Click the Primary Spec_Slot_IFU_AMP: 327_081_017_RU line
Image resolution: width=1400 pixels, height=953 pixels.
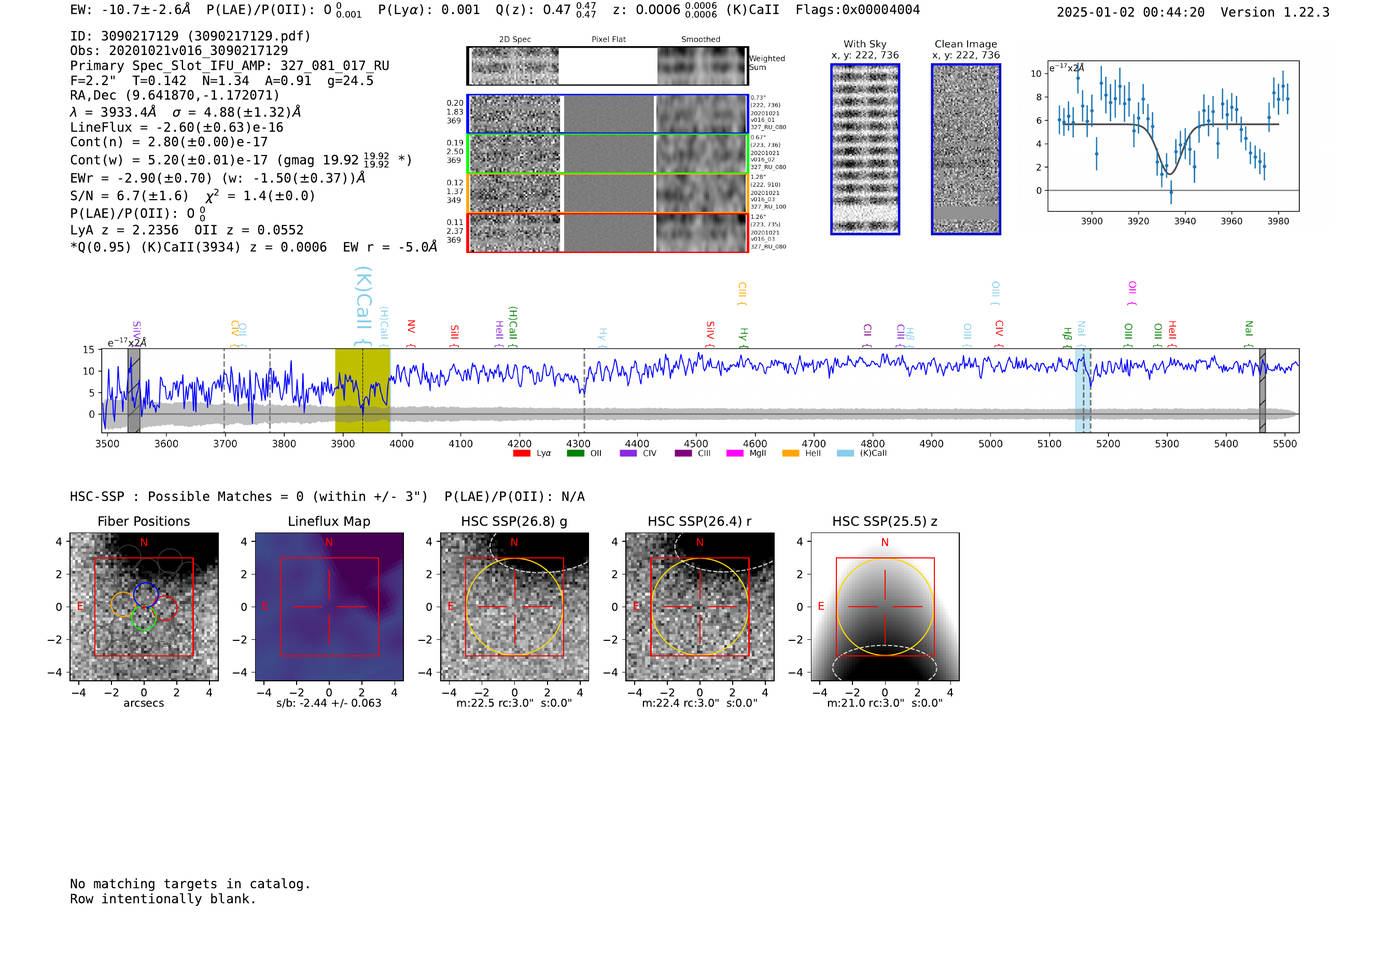tap(230, 66)
